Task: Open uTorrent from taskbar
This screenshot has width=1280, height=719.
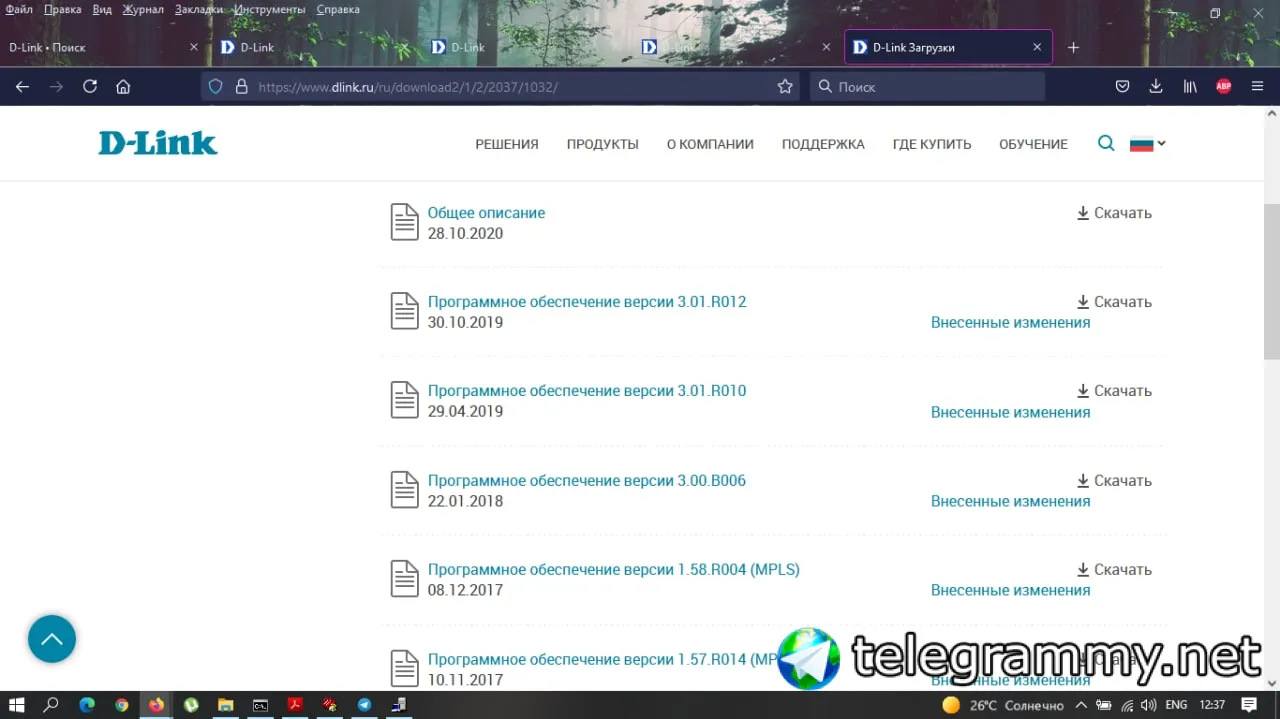Action: coord(191,705)
